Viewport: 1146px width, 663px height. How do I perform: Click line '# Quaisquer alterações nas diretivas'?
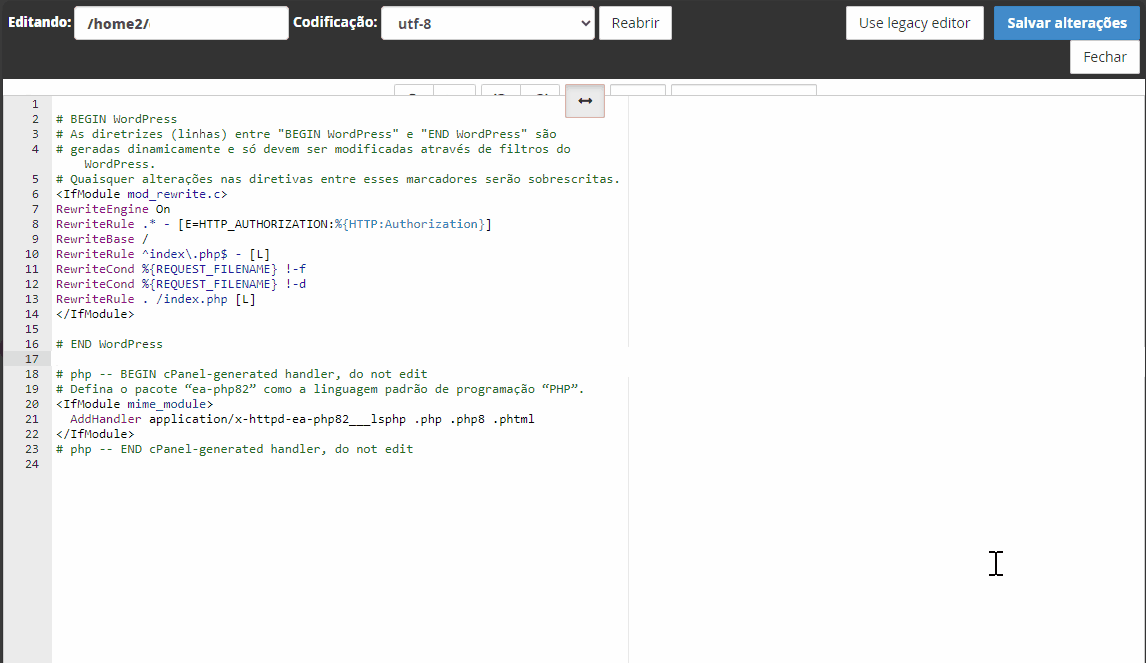point(338,179)
